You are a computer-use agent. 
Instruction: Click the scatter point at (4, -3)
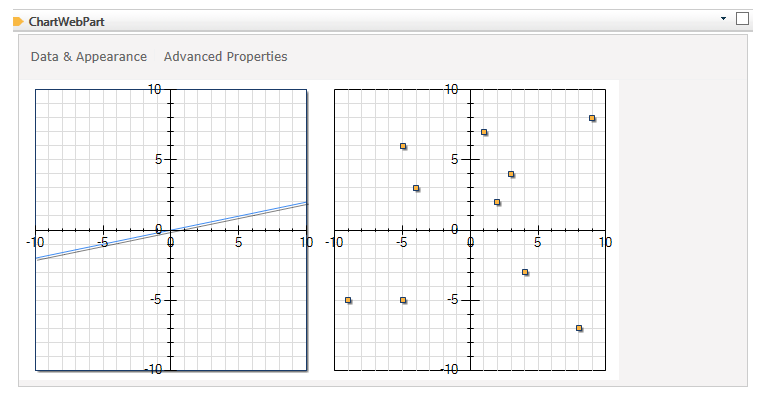click(525, 272)
